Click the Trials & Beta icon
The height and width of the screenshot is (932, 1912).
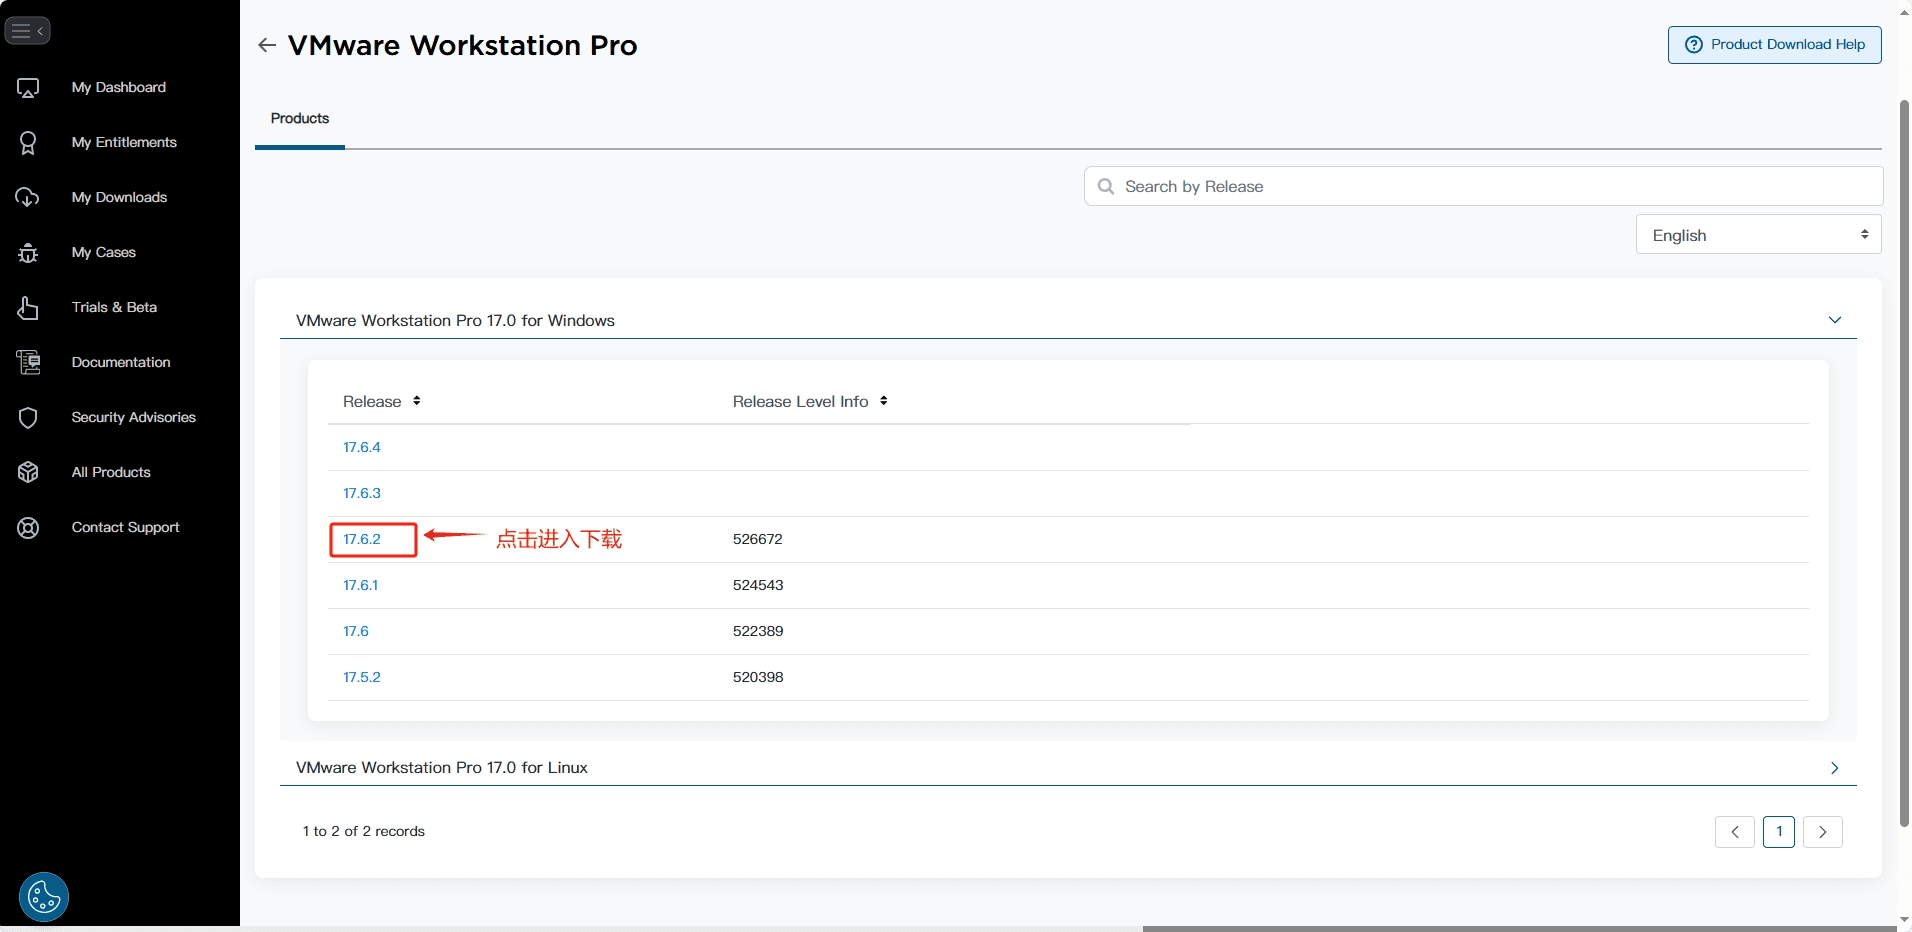(x=28, y=308)
